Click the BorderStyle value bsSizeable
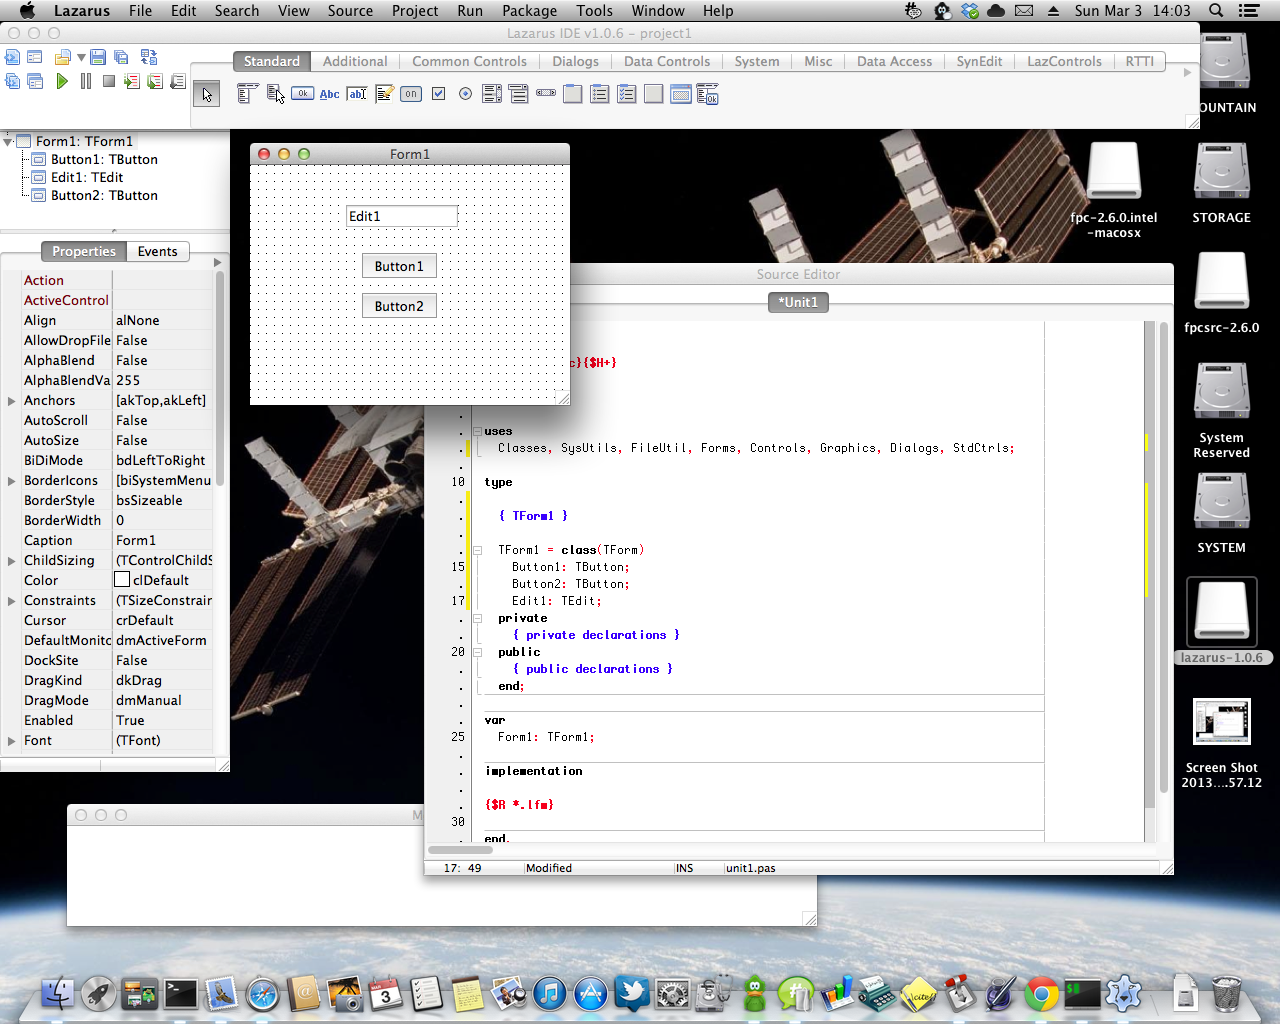 [x=162, y=500]
